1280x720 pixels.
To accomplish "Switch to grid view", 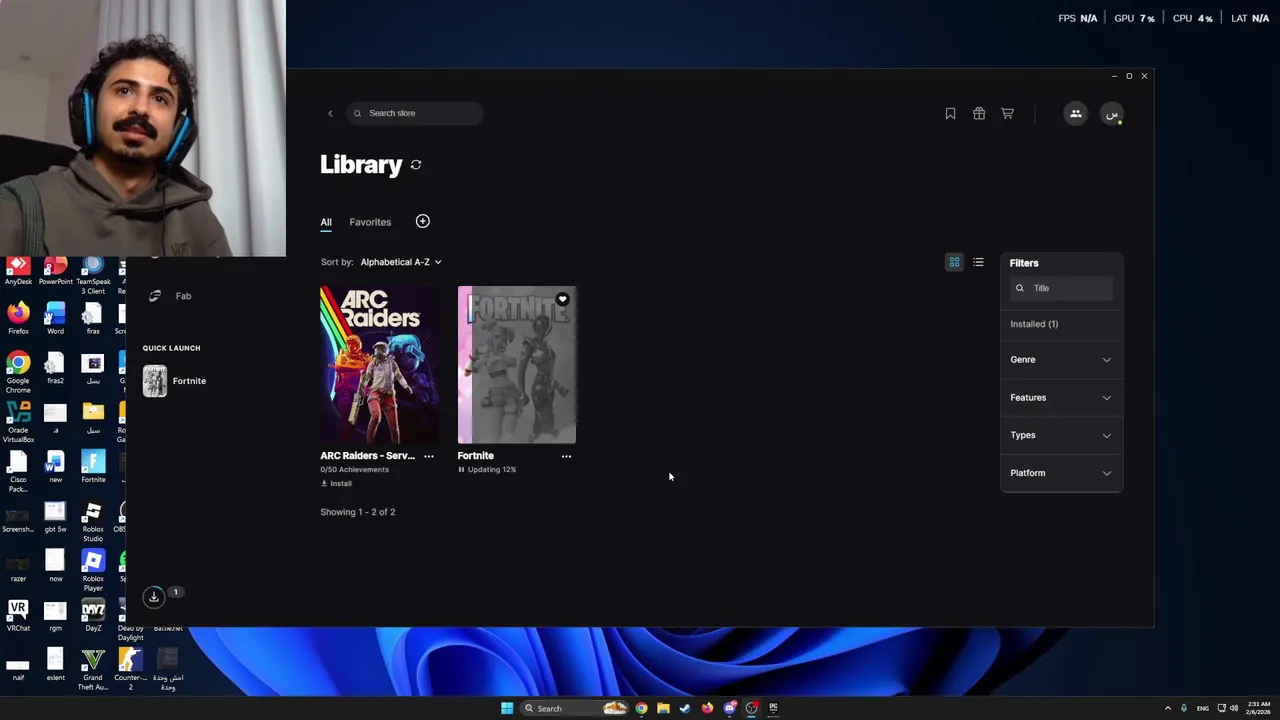I will pos(954,262).
